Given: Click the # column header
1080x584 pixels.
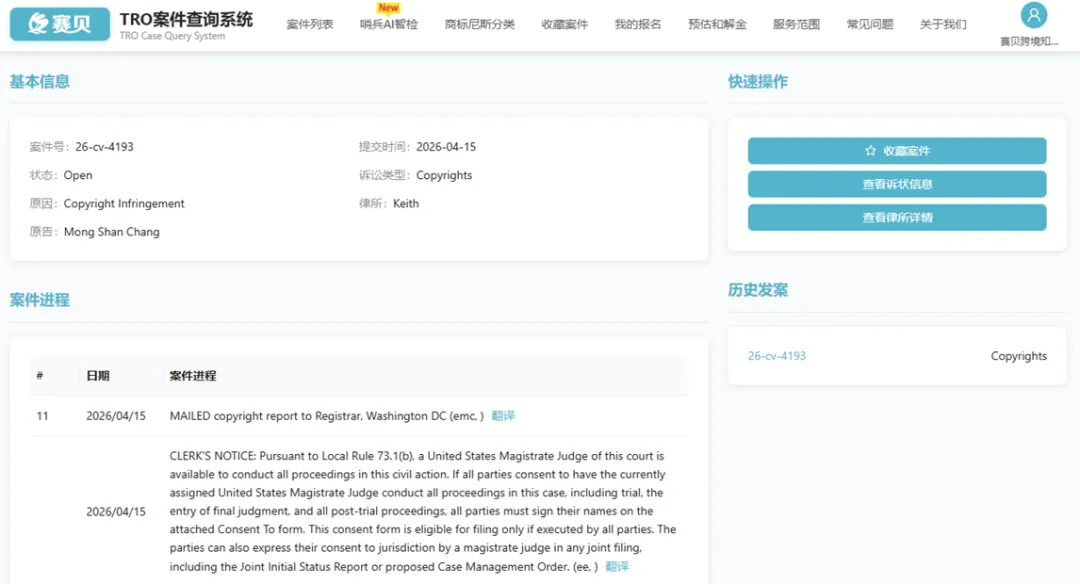Looking at the screenshot, I should coord(40,376).
